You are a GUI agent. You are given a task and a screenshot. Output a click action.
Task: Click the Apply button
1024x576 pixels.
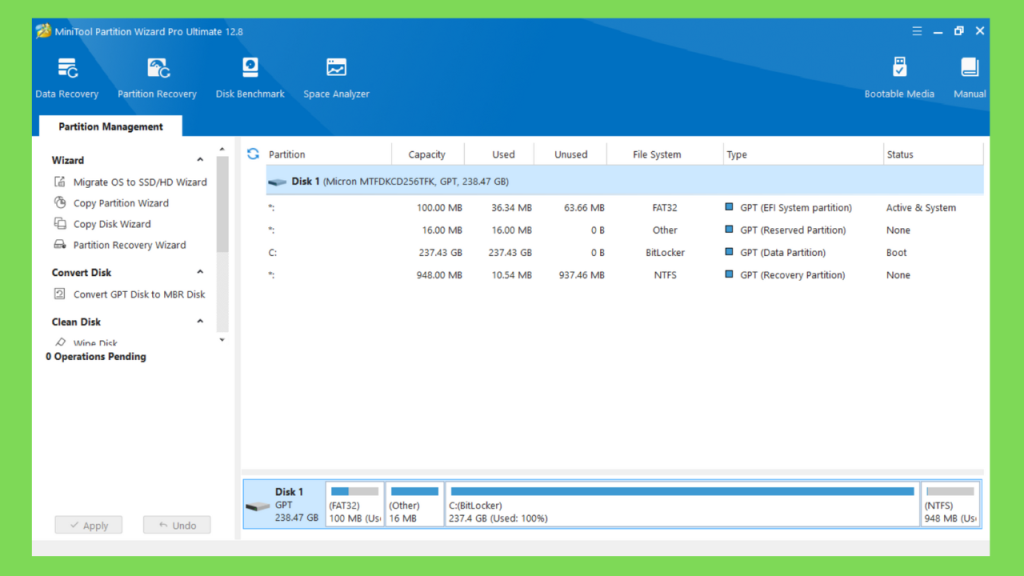point(88,525)
